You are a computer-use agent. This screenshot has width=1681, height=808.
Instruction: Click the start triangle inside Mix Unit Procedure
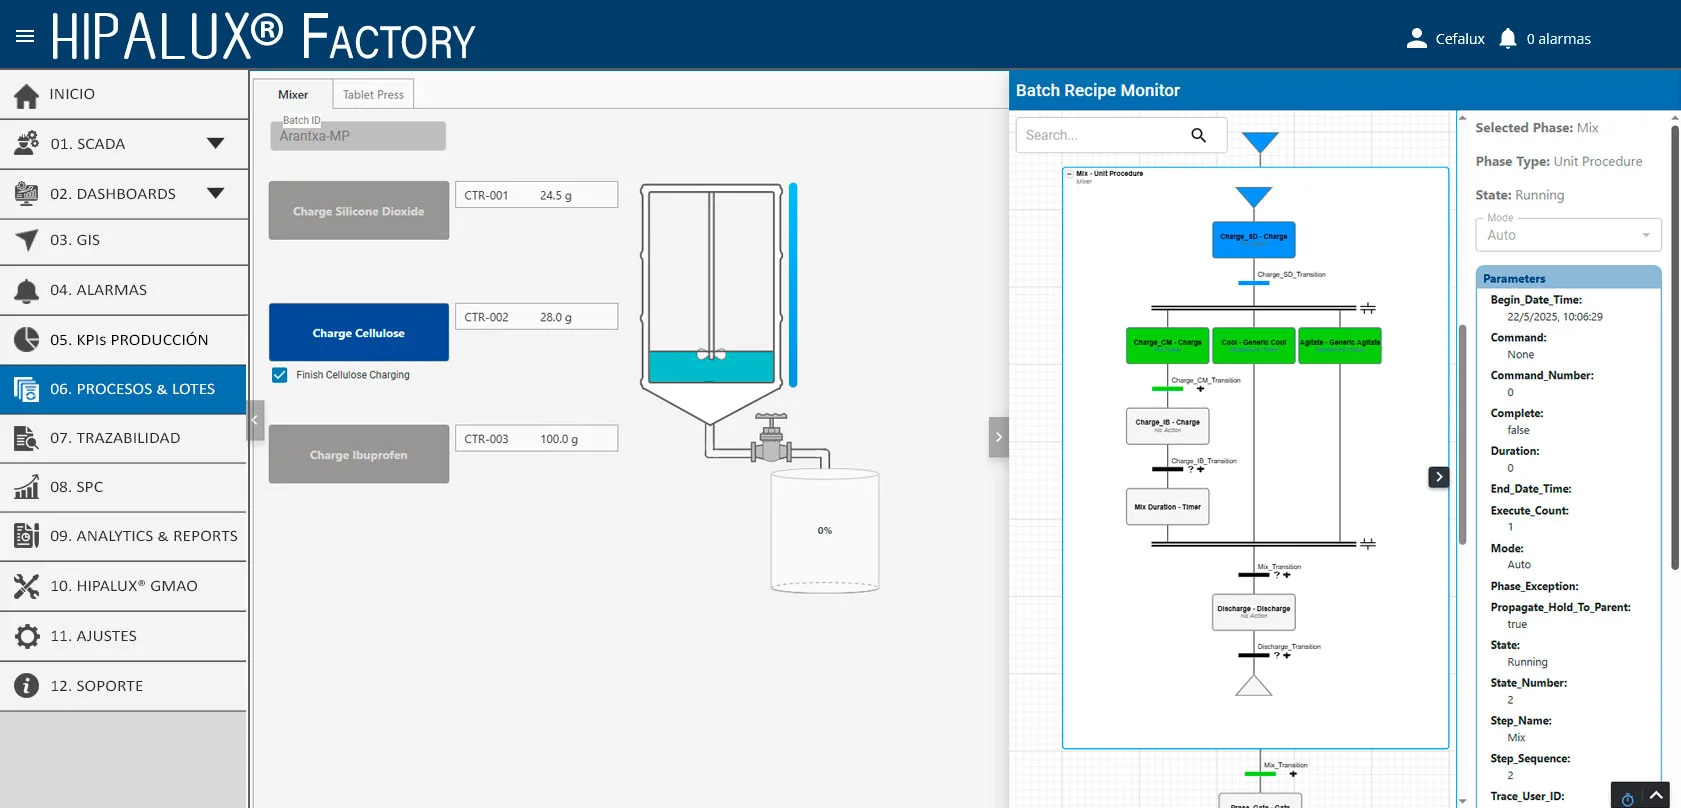(x=1254, y=196)
